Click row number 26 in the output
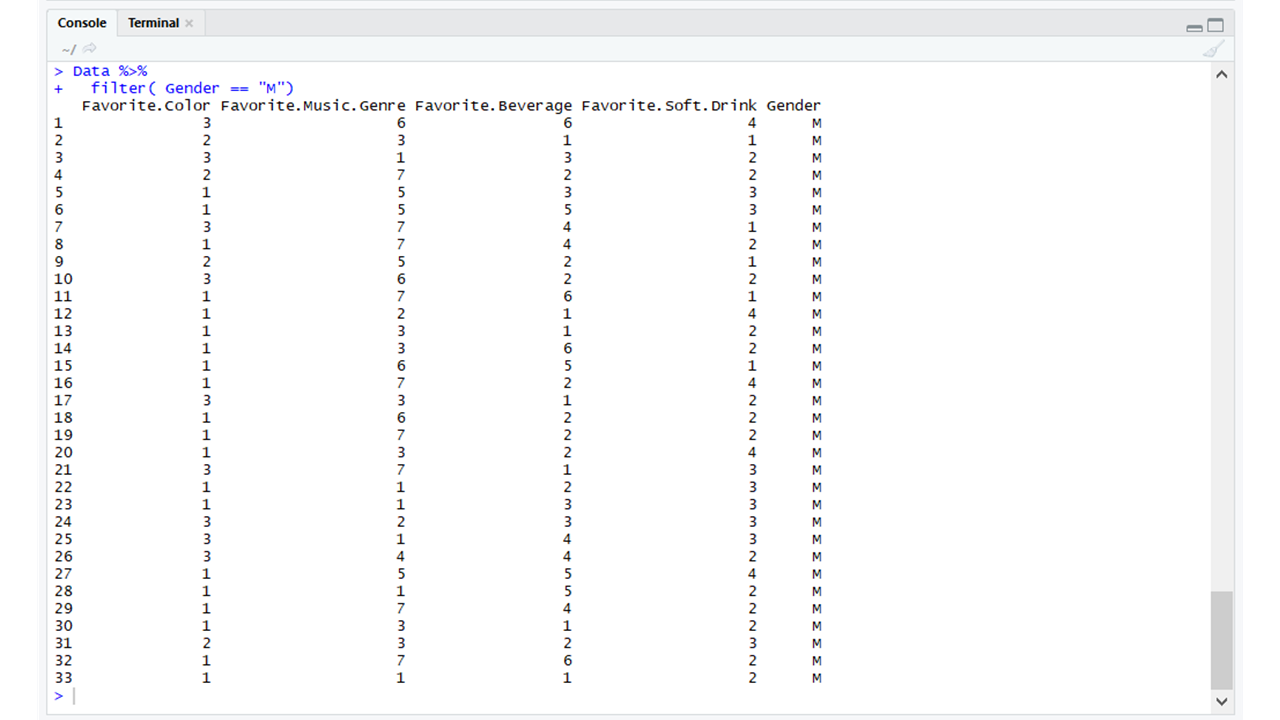This screenshot has width=1280, height=720. click(x=63, y=556)
